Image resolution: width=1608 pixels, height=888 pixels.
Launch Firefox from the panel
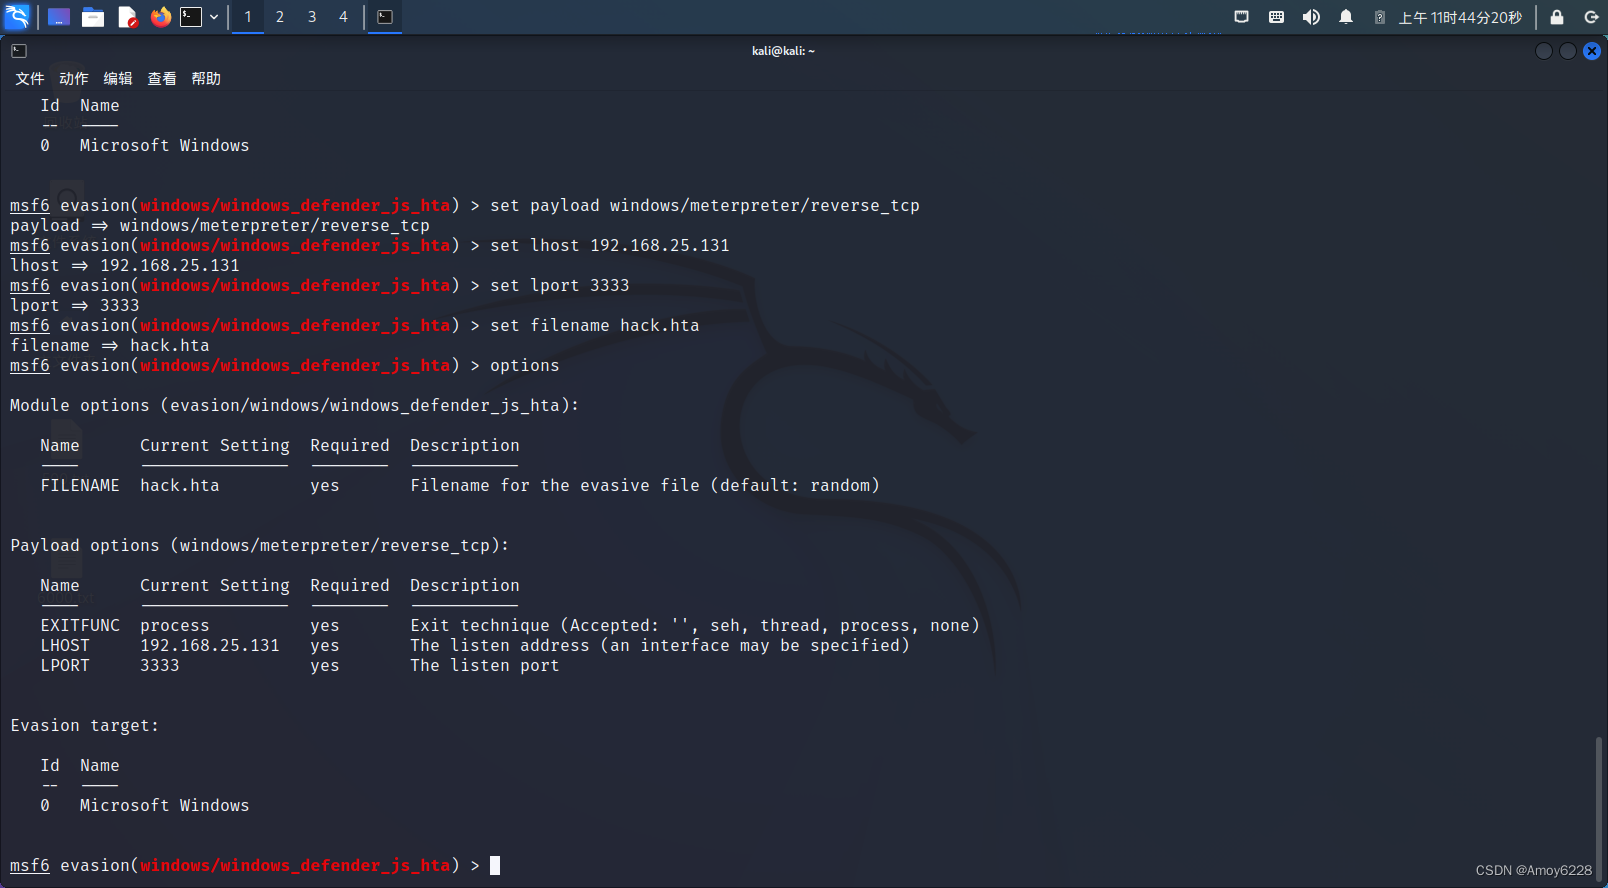161,17
